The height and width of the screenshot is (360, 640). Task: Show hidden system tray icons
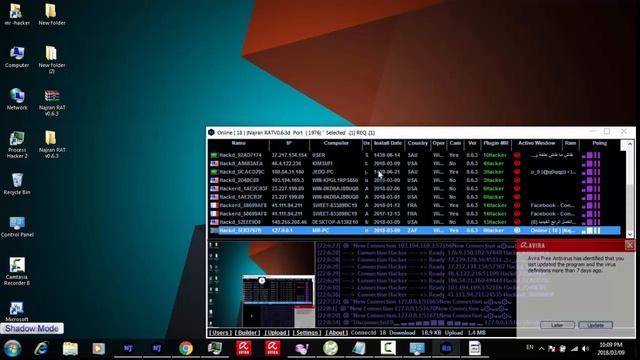click(541, 349)
